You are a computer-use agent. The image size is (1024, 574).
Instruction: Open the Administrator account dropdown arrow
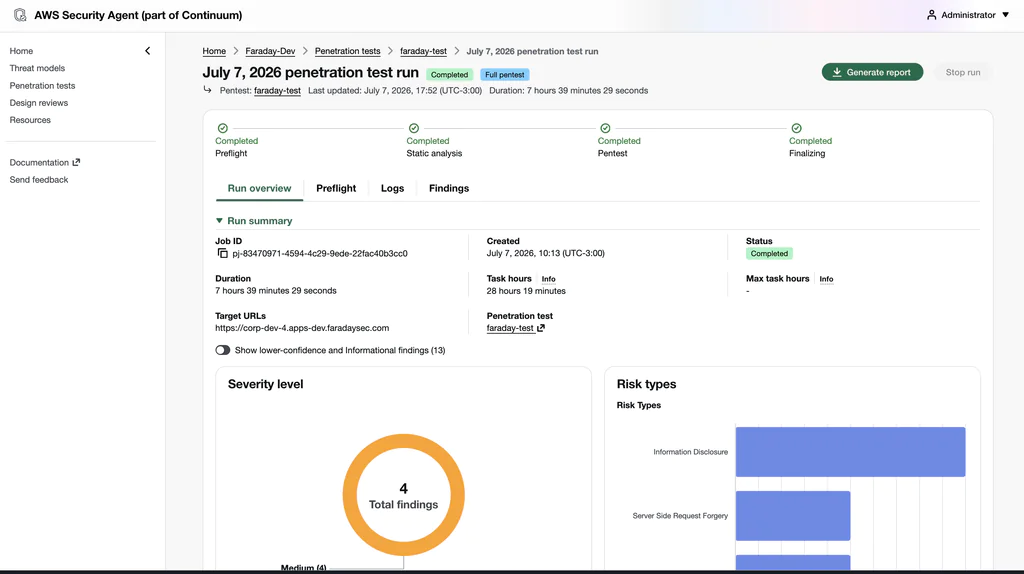point(1006,14)
